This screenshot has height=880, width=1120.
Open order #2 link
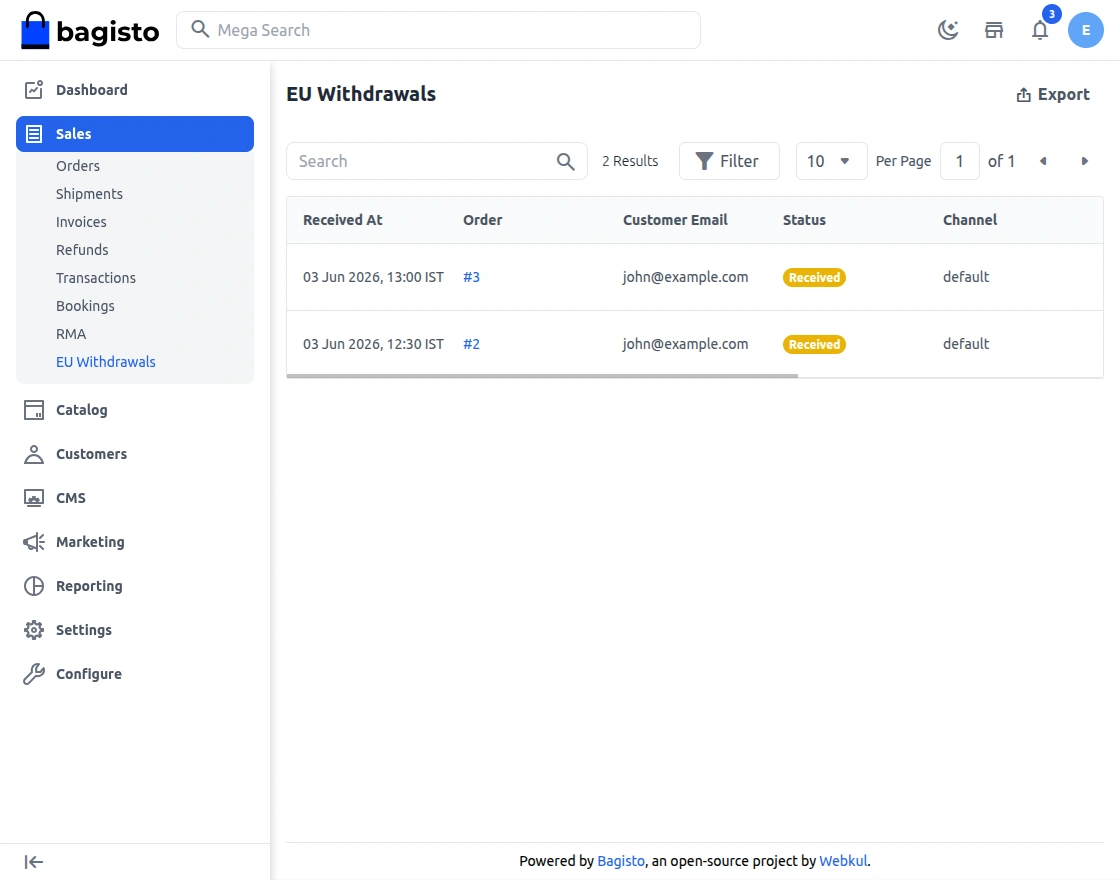pos(471,344)
